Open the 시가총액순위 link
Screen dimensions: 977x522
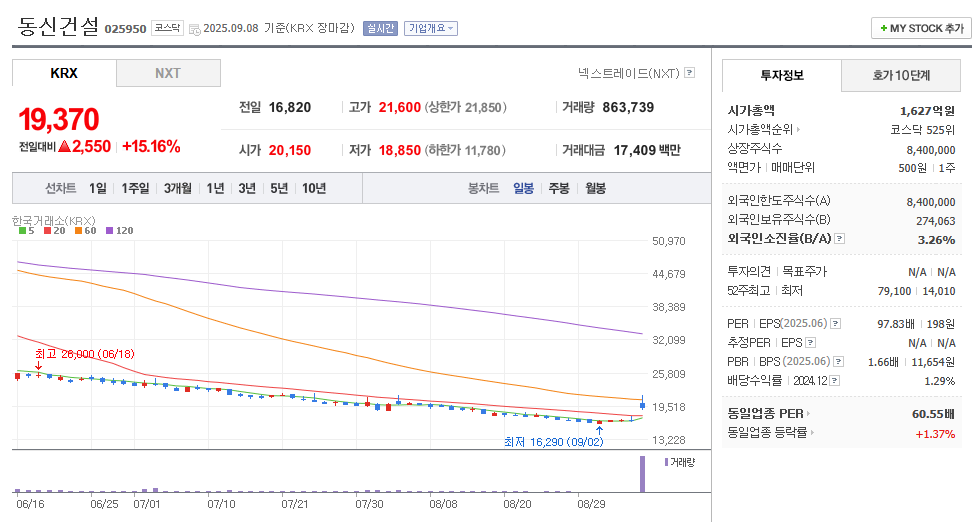click(x=760, y=130)
